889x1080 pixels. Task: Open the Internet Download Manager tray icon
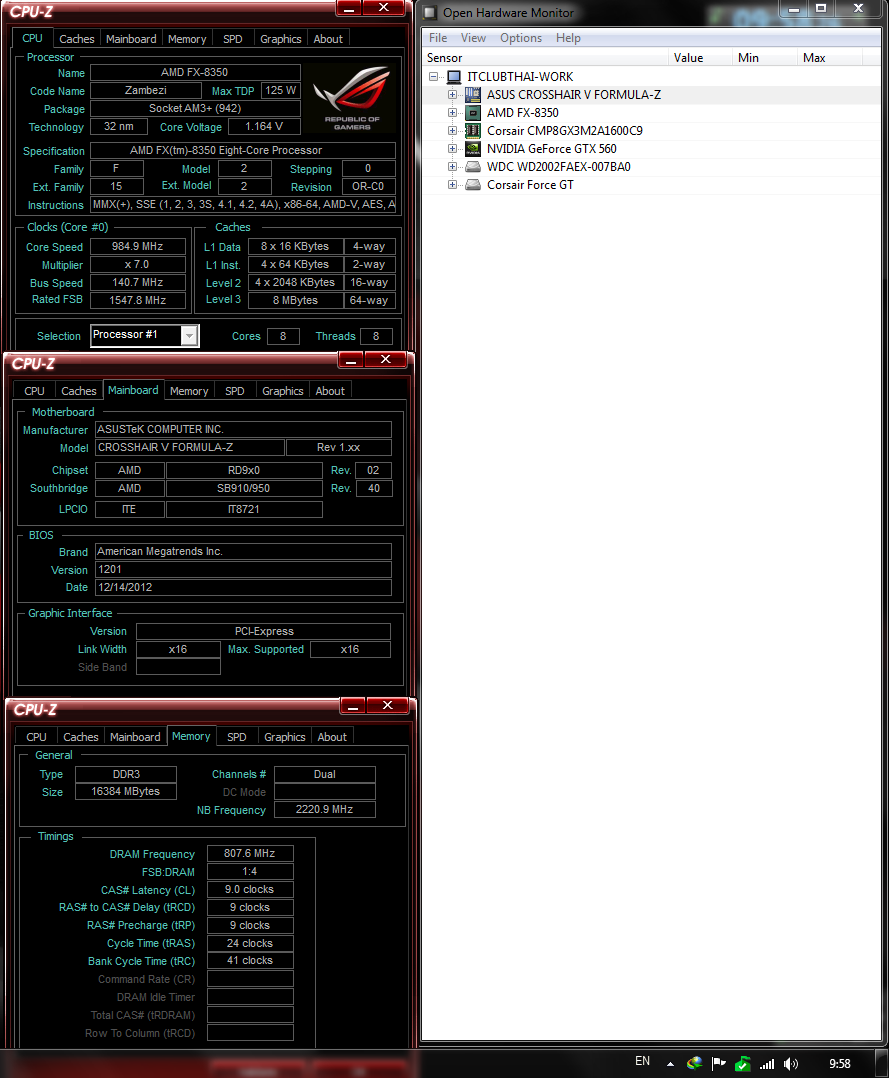point(694,1063)
